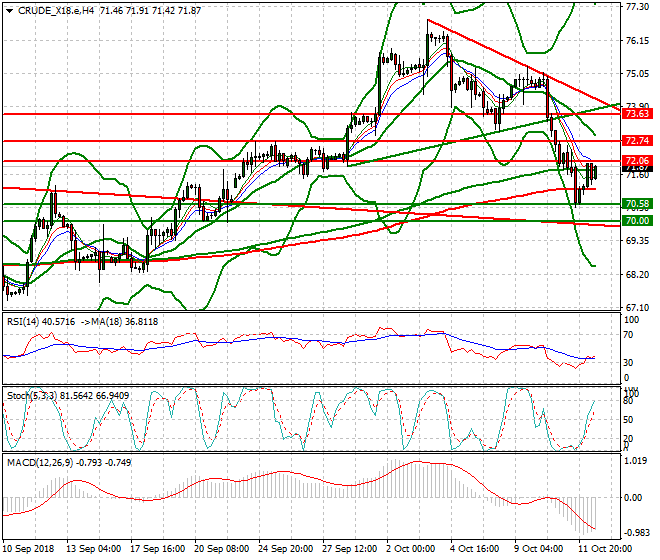This screenshot has width=660, height=560.
Task: Click the 9 Oct 04:00 time label
Action: 539,549
